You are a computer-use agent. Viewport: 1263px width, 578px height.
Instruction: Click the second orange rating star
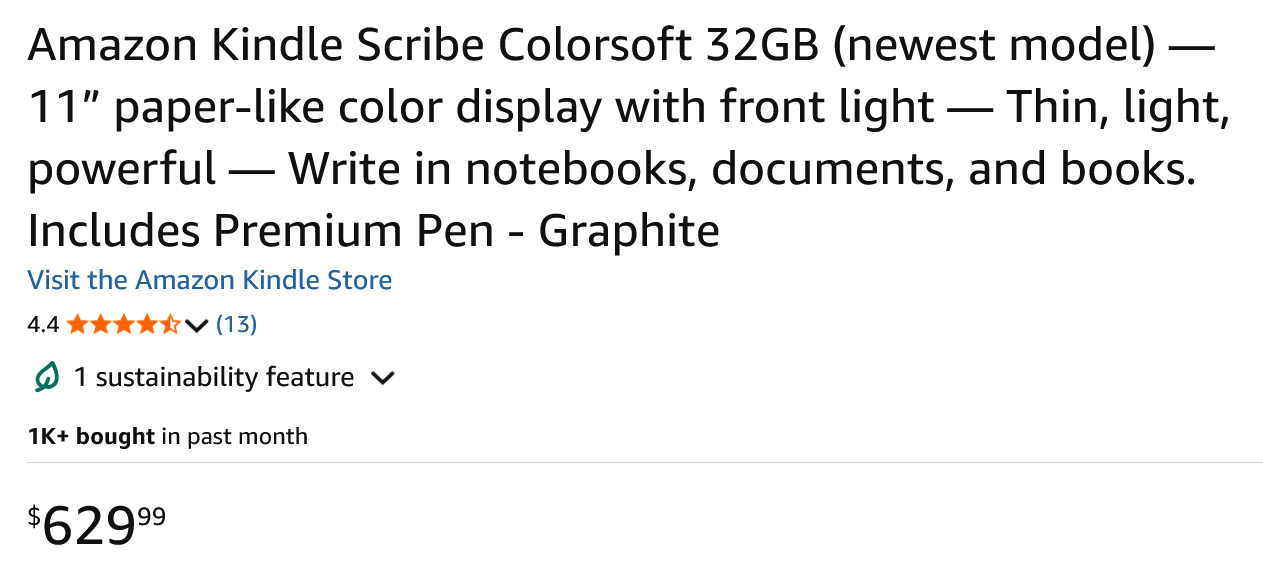click(101, 324)
